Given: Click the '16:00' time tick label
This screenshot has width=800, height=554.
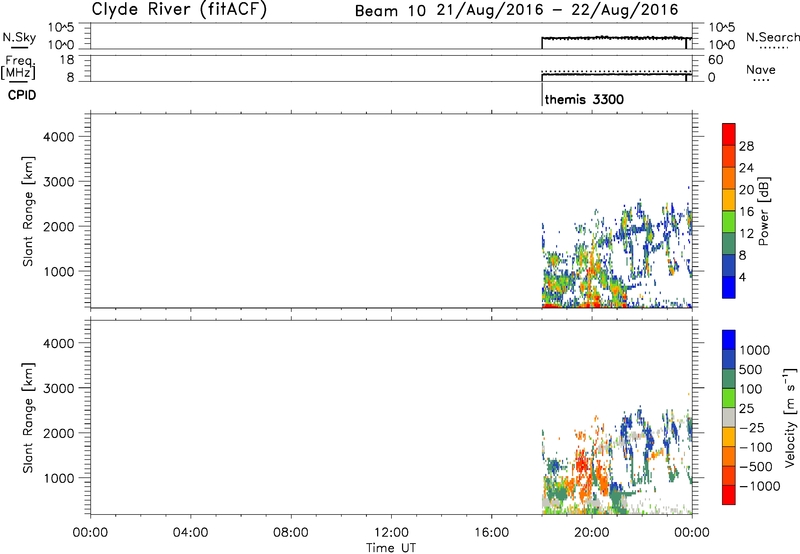Looking at the screenshot, I should [492, 533].
